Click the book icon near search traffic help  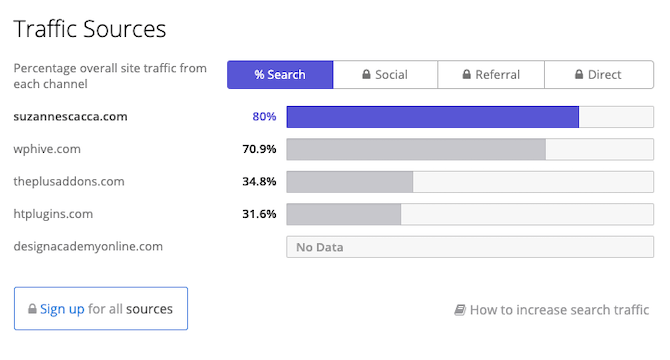[460, 310]
